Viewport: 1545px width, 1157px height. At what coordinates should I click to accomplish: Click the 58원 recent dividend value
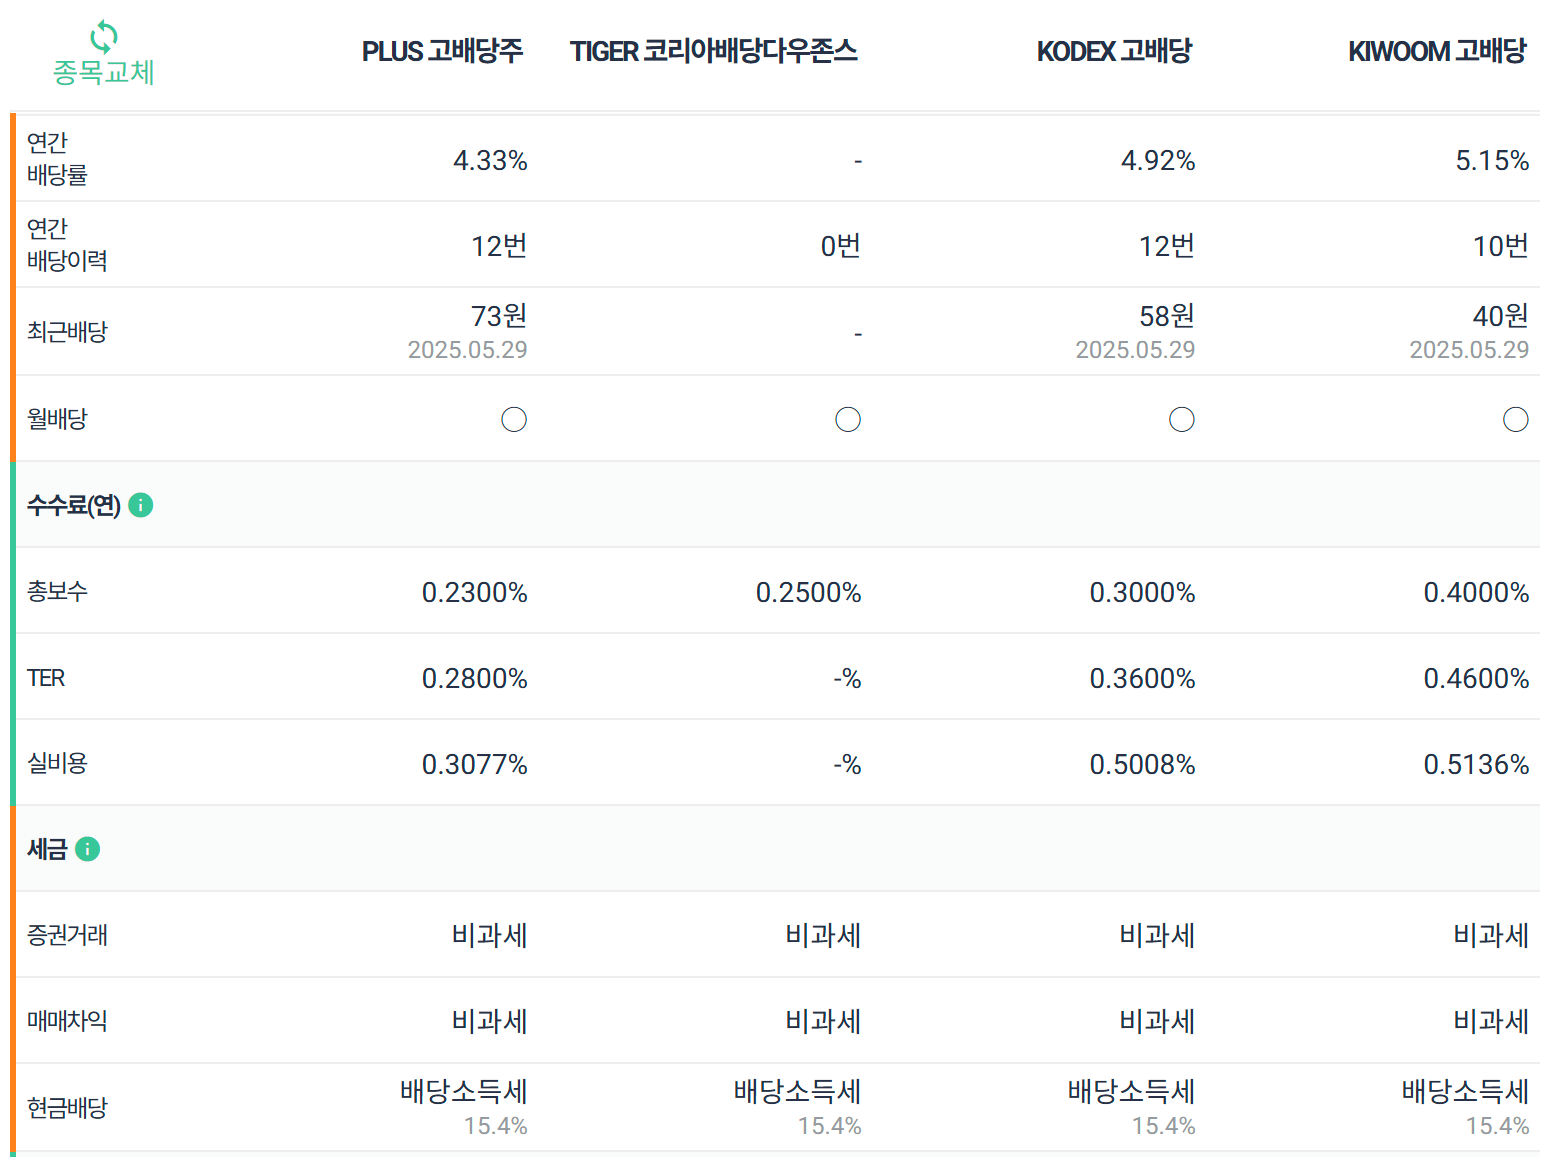coord(1167,316)
